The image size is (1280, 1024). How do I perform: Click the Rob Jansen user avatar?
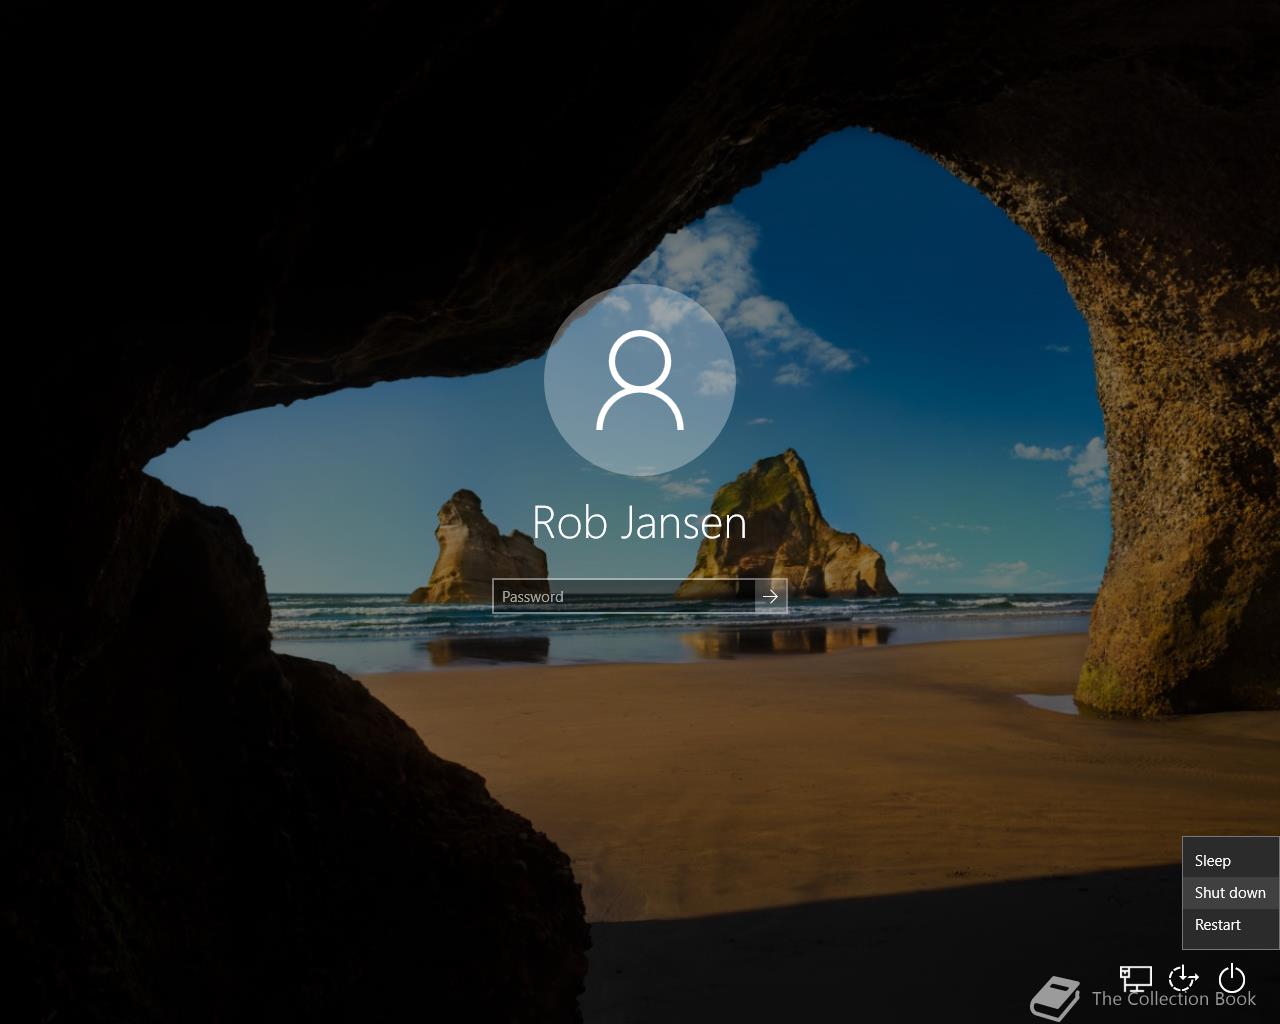pyautogui.click(x=640, y=380)
